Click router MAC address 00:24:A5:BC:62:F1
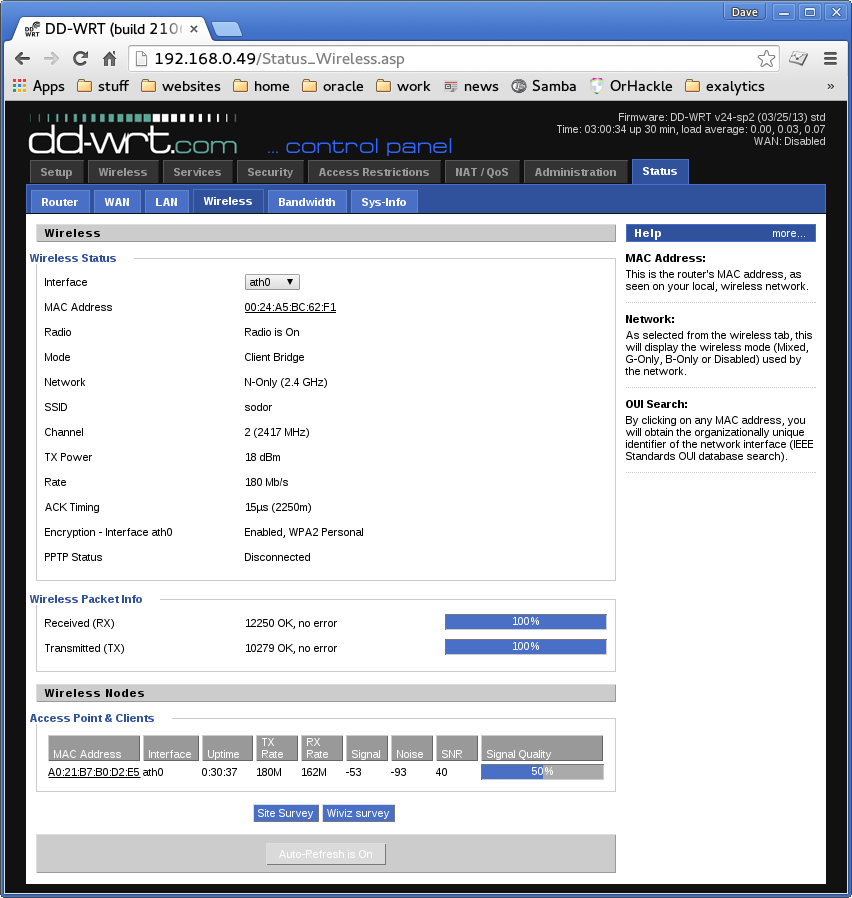The image size is (852, 898). coord(290,307)
